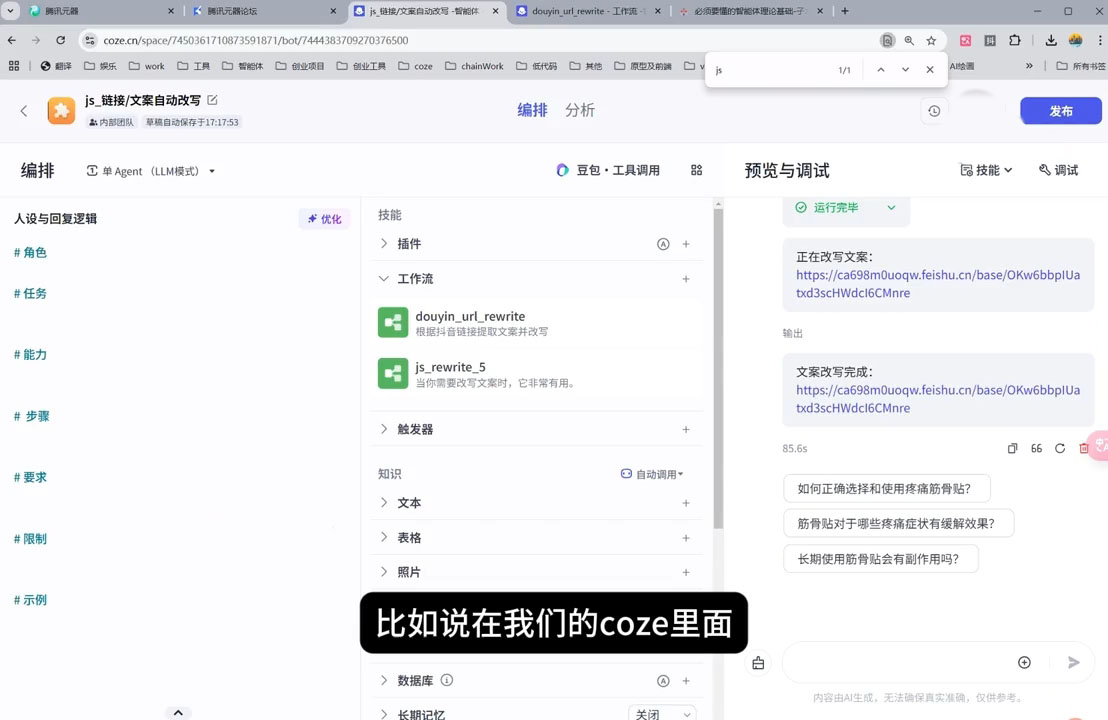Add photo knowledge with the plus icon
This screenshot has width=1108, height=720.
(x=685, y=572)
